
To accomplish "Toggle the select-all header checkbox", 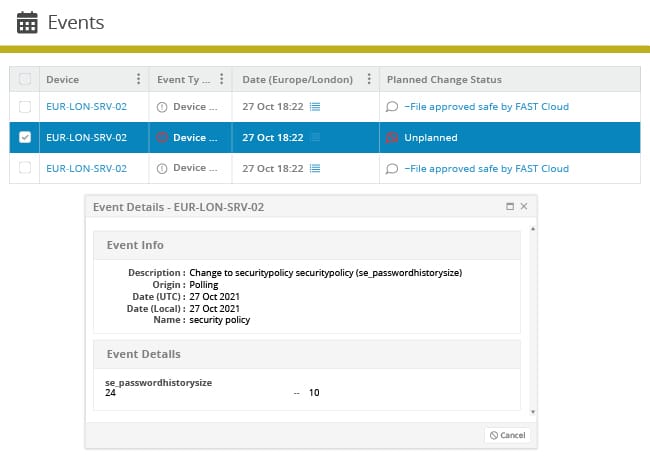I will click(25, 79).
